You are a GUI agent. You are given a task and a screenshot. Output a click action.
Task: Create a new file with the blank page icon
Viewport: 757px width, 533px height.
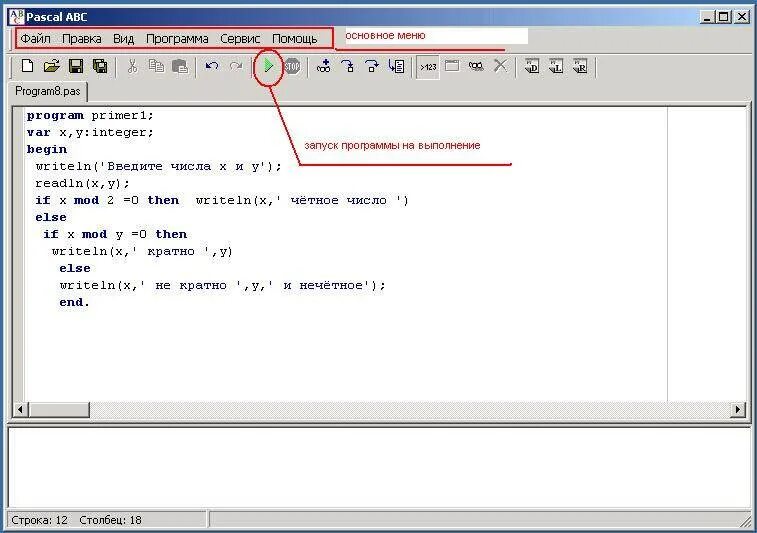pos(28,66)
